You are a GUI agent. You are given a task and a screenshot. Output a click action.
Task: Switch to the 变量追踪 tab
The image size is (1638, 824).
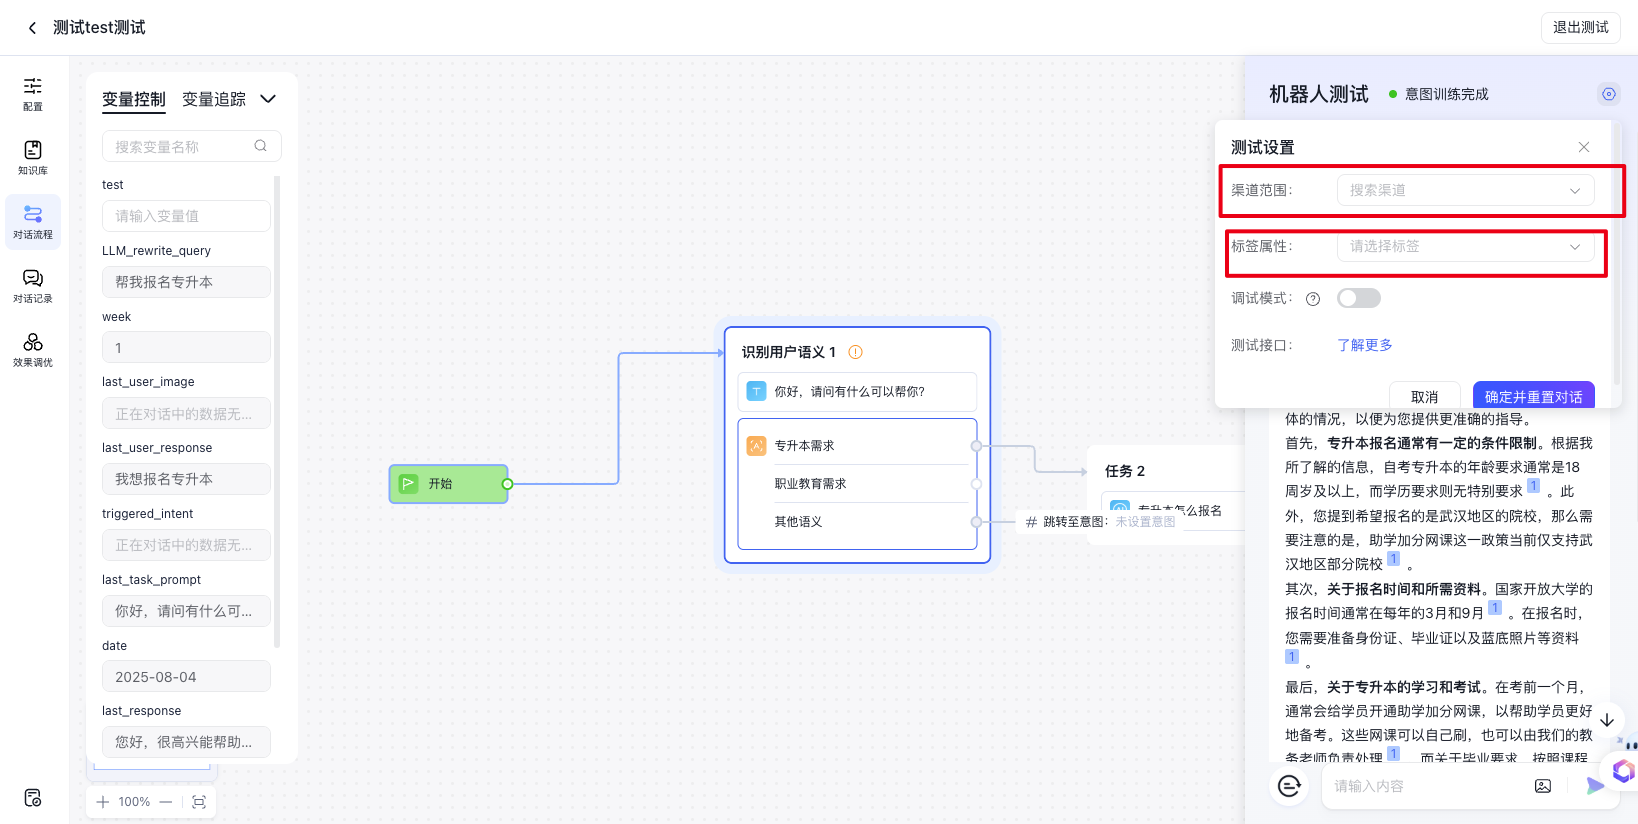214,99
